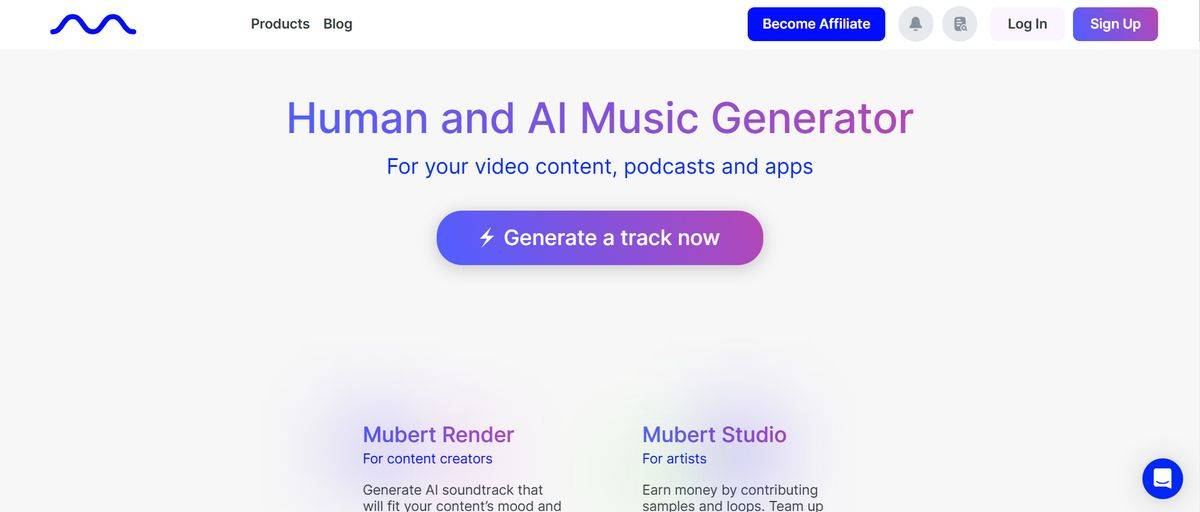Click the 'Earn money by contributing' description
The height and width of the screenshot is (512, 1200).
732,497
